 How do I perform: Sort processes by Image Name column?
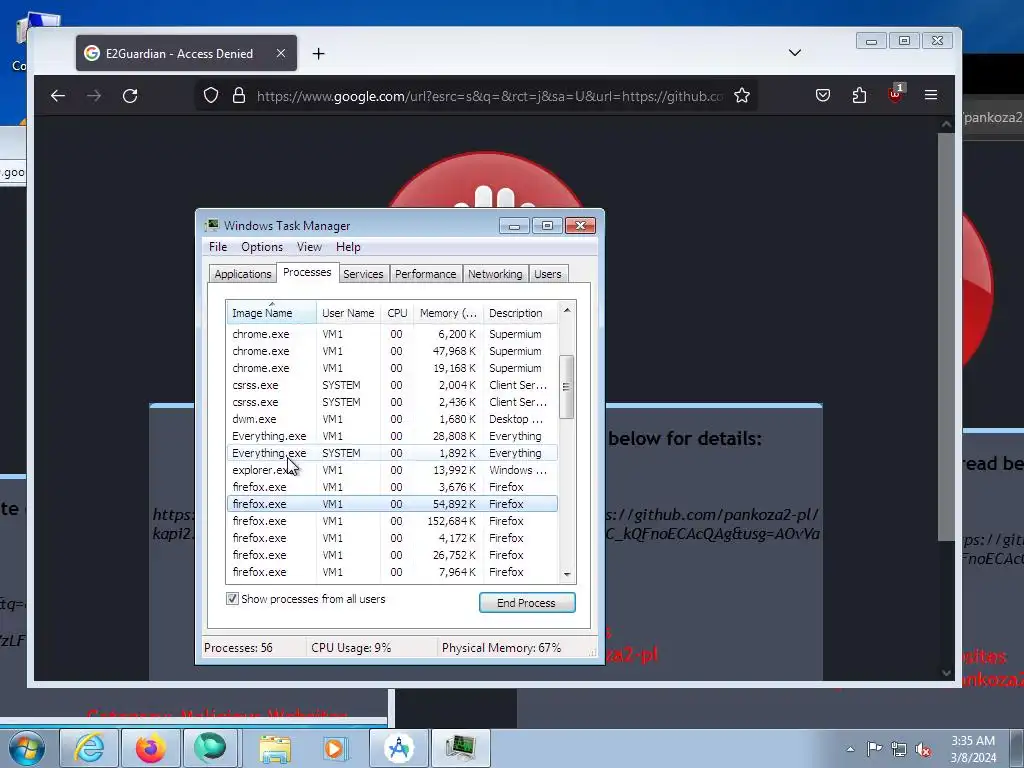(x=272, y=313)
